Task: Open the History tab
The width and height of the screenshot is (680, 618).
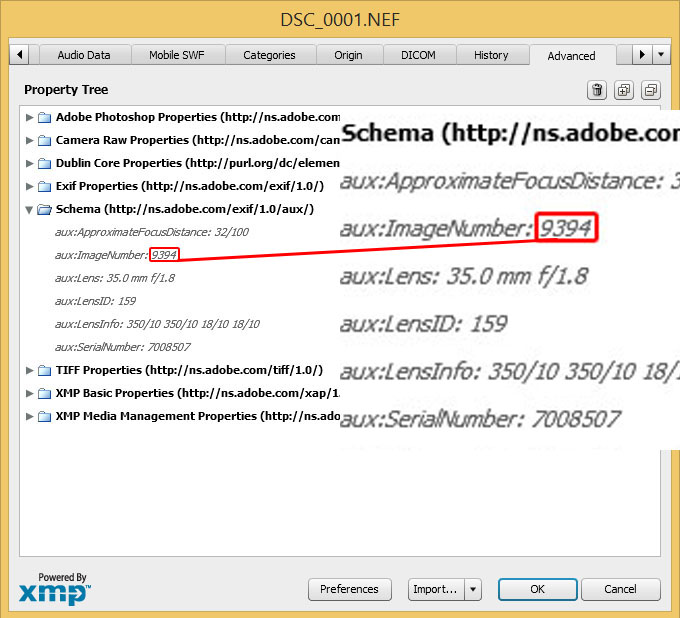Action: 491,55
